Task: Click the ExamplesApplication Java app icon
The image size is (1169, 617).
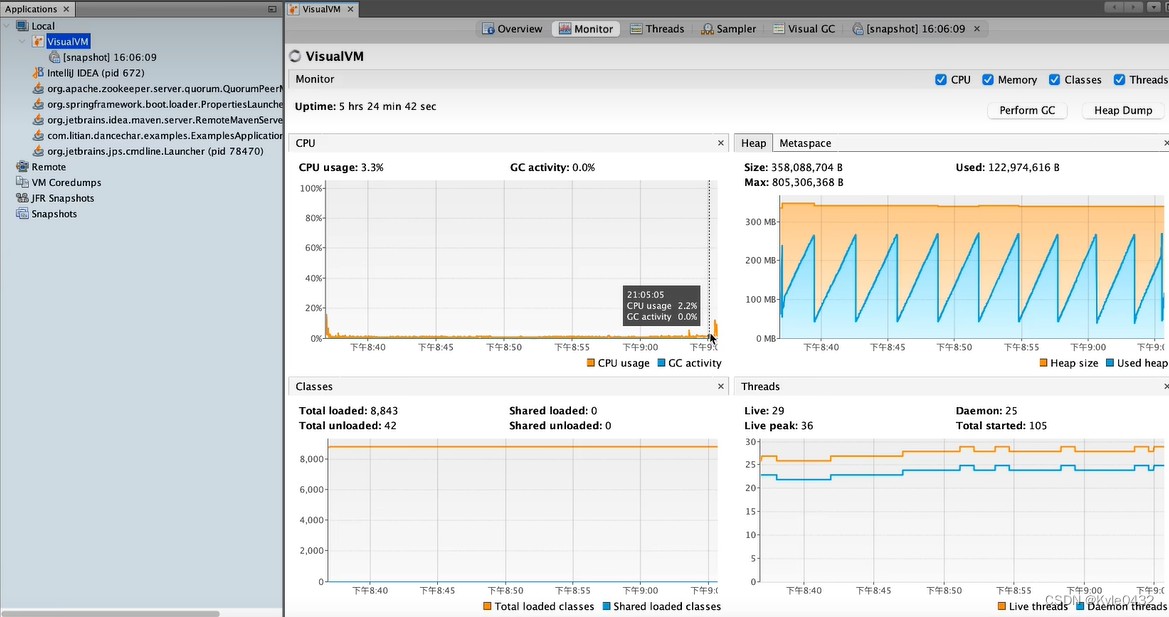Action: 38,136
